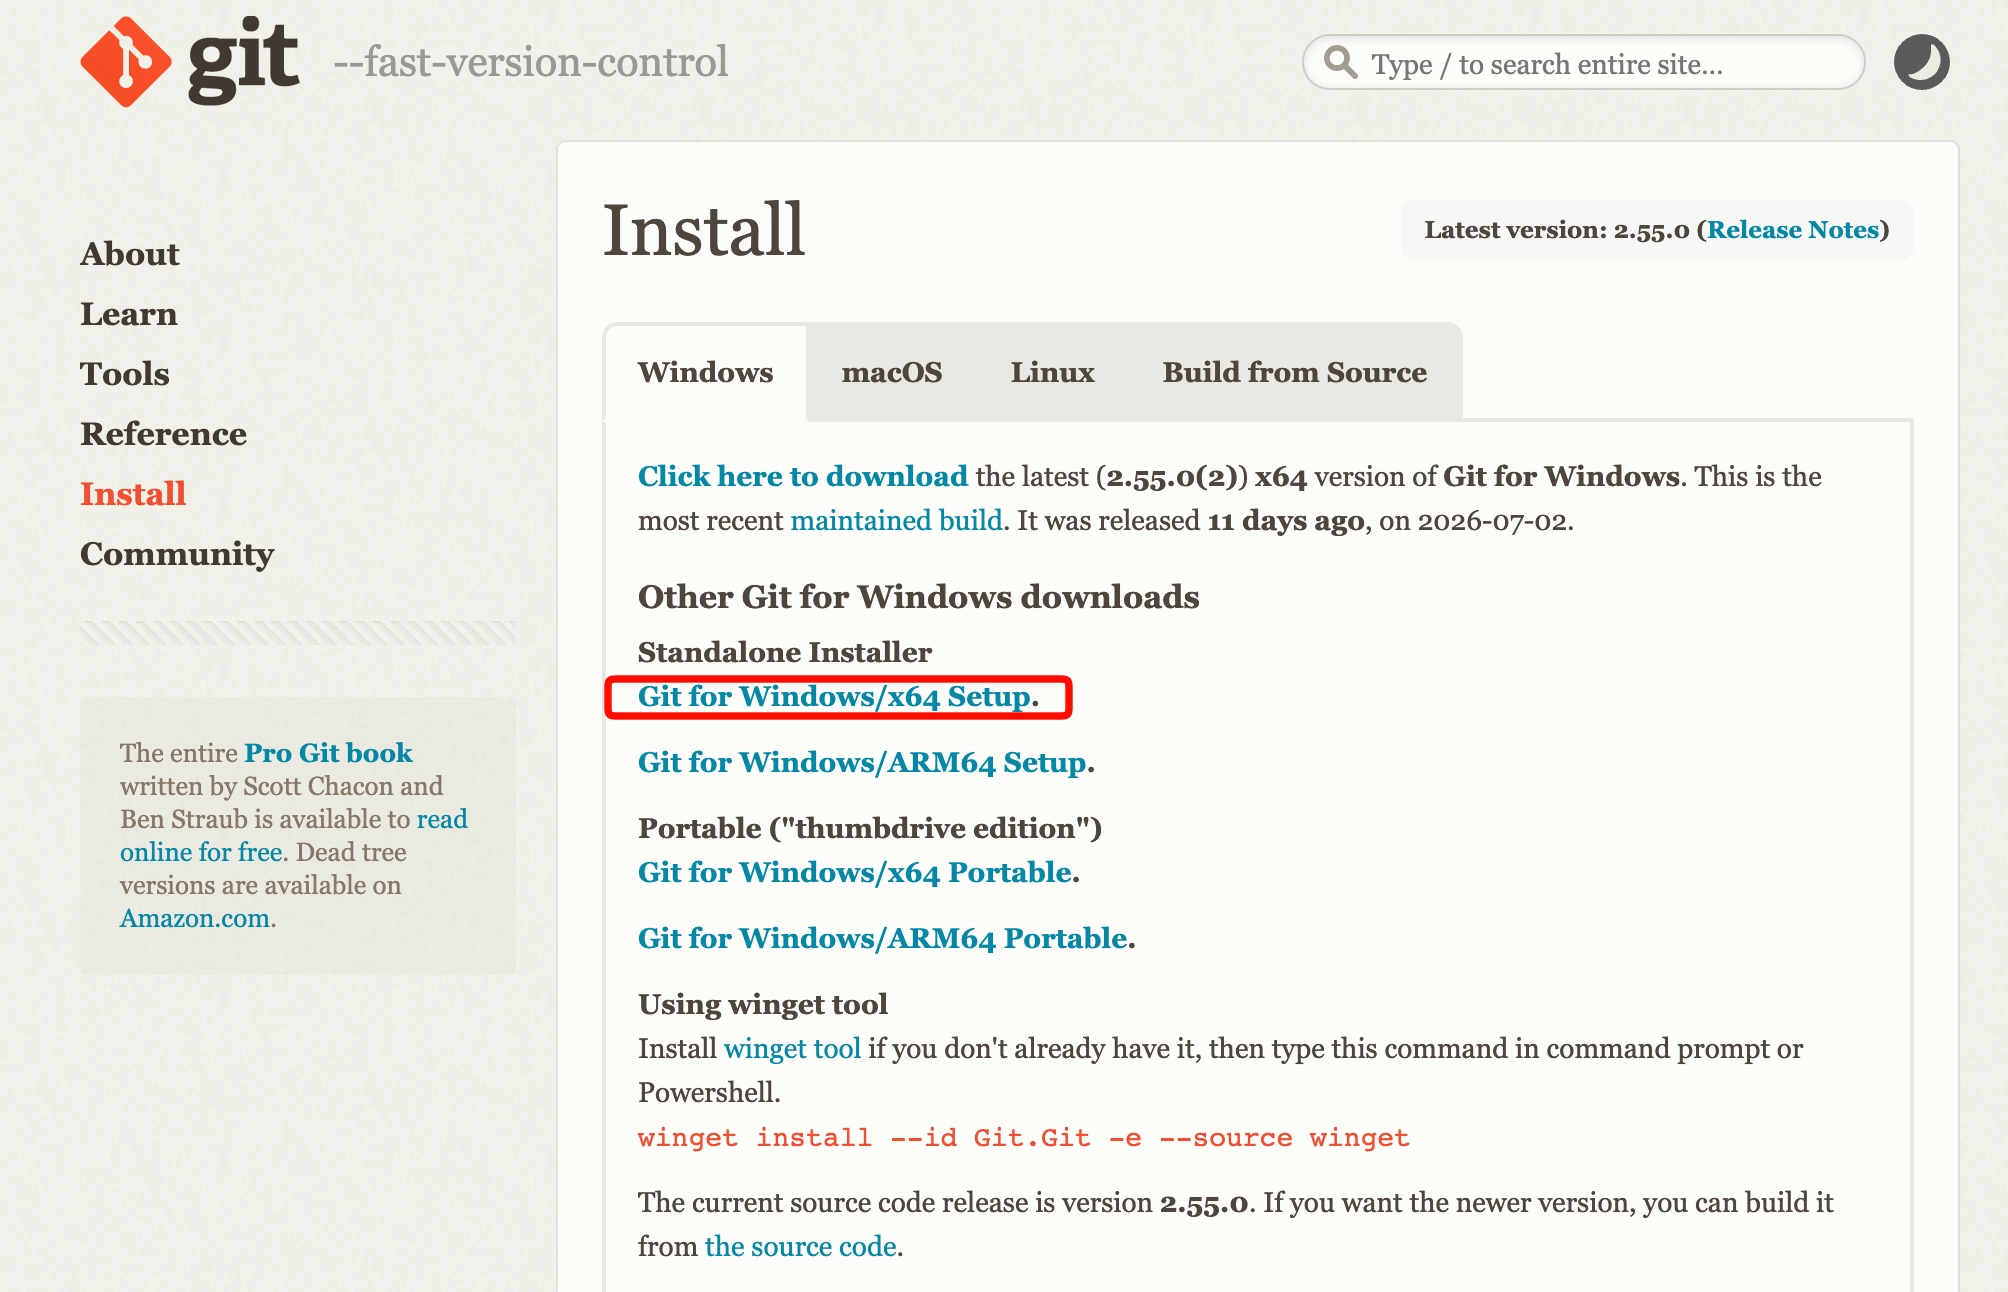Viewport: 2008px width, 1292px height.
Task: Open the 'winget tool' link
Action: click(x=792, y=1048)
